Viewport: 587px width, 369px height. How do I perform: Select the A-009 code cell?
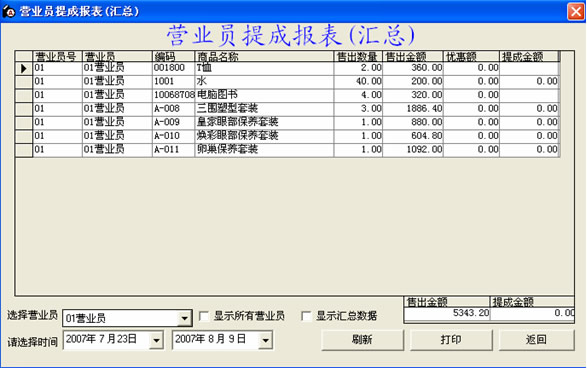pyautogui.click(x=174, y=122)
